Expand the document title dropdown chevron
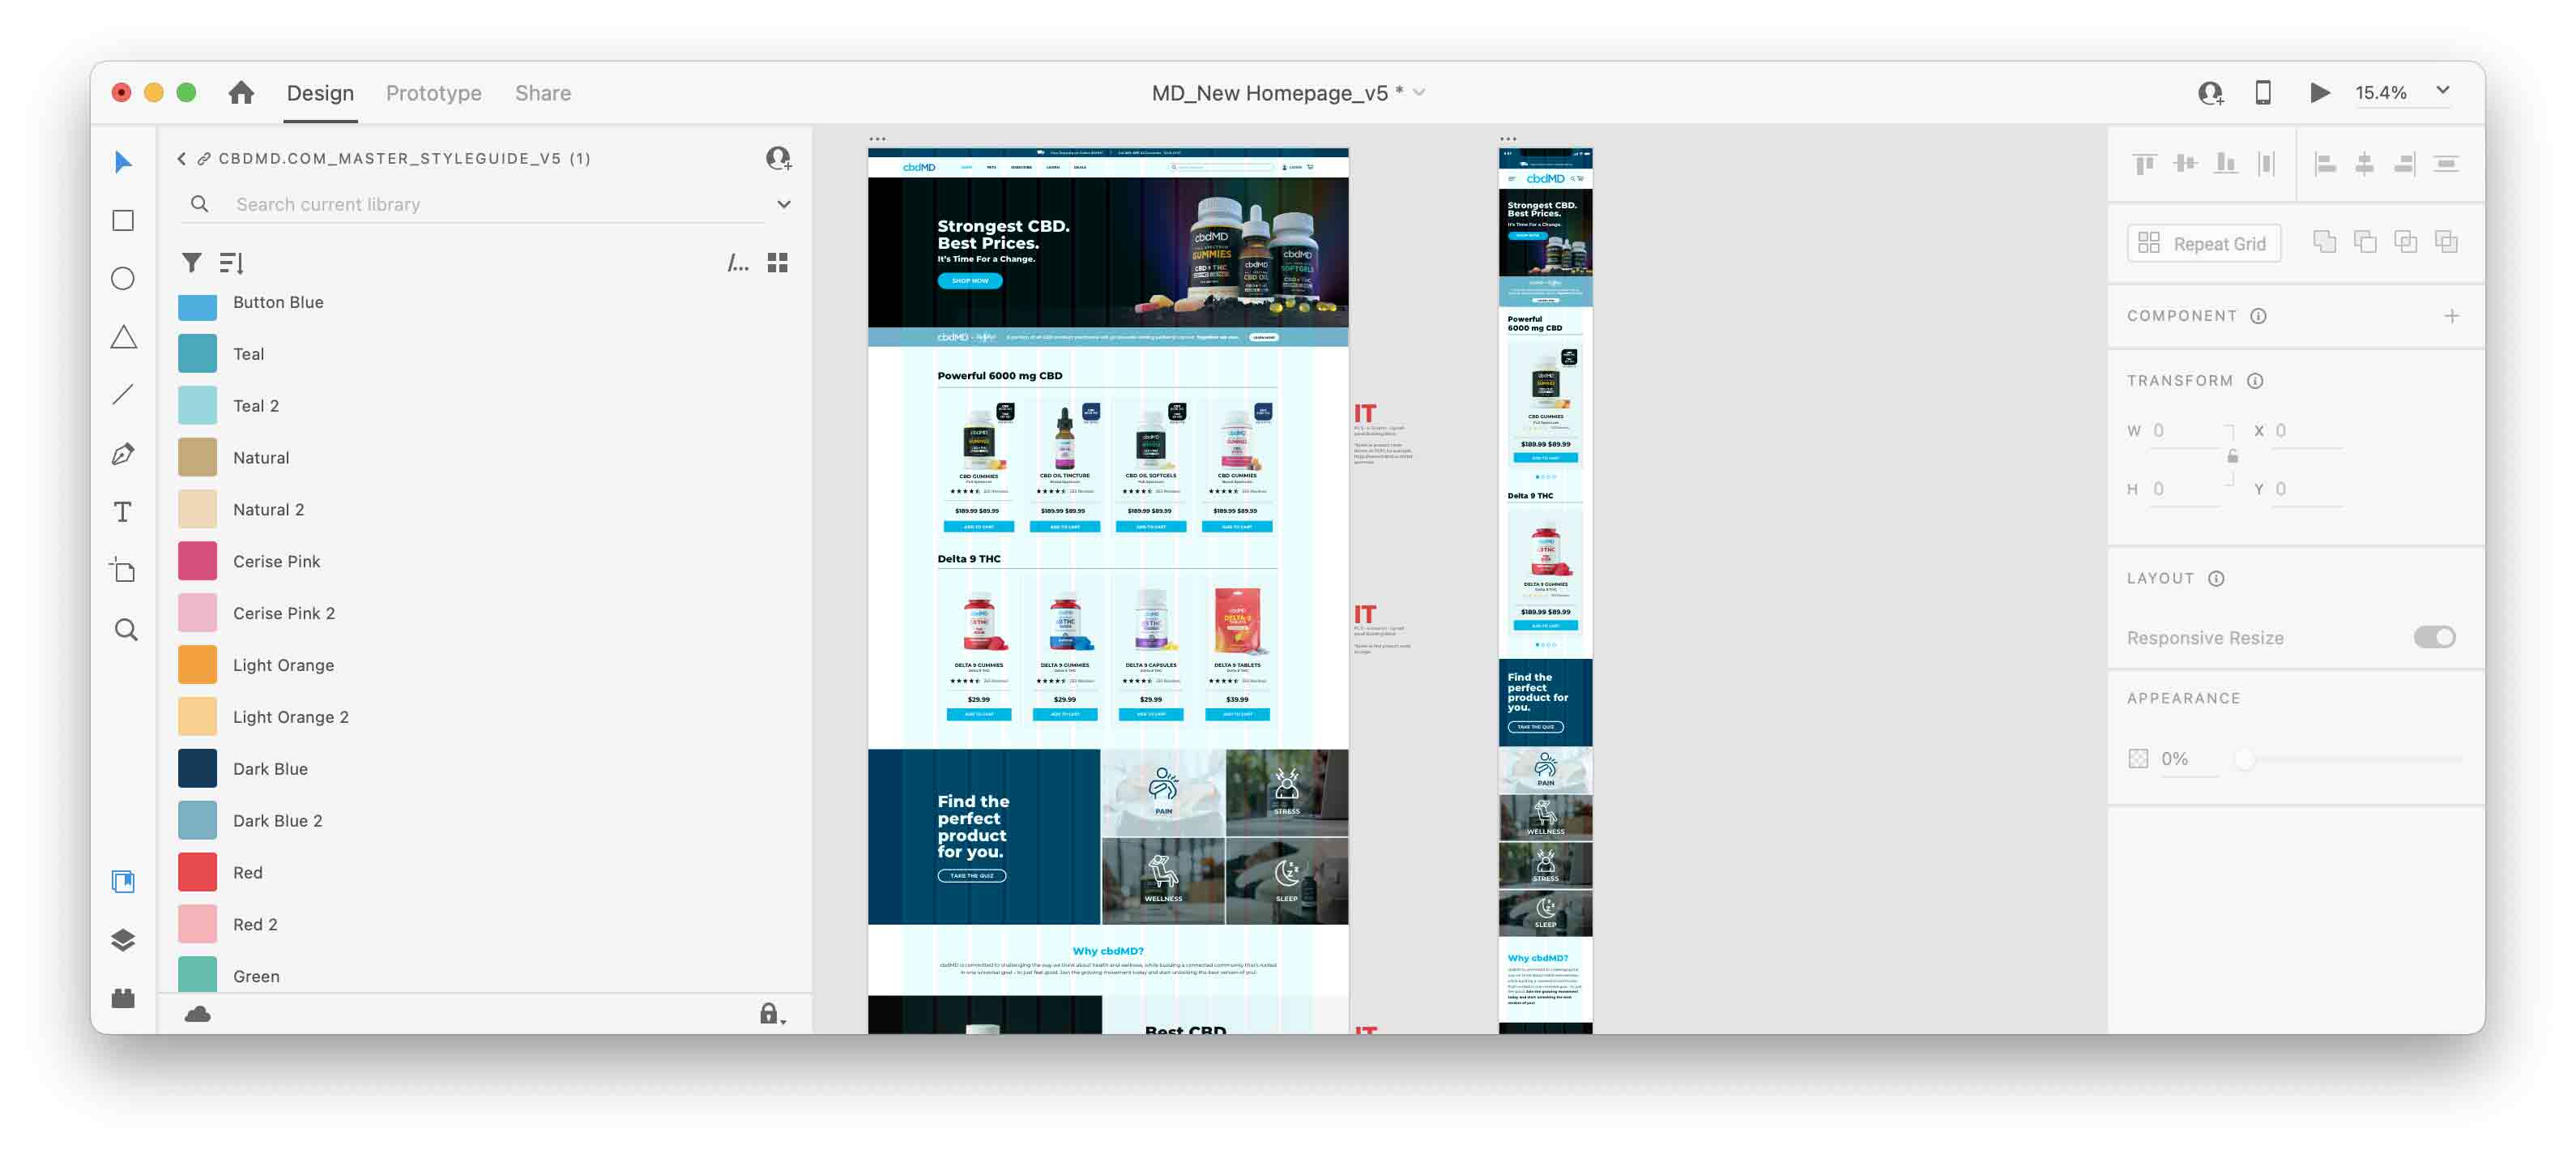 coord(1419,93)
